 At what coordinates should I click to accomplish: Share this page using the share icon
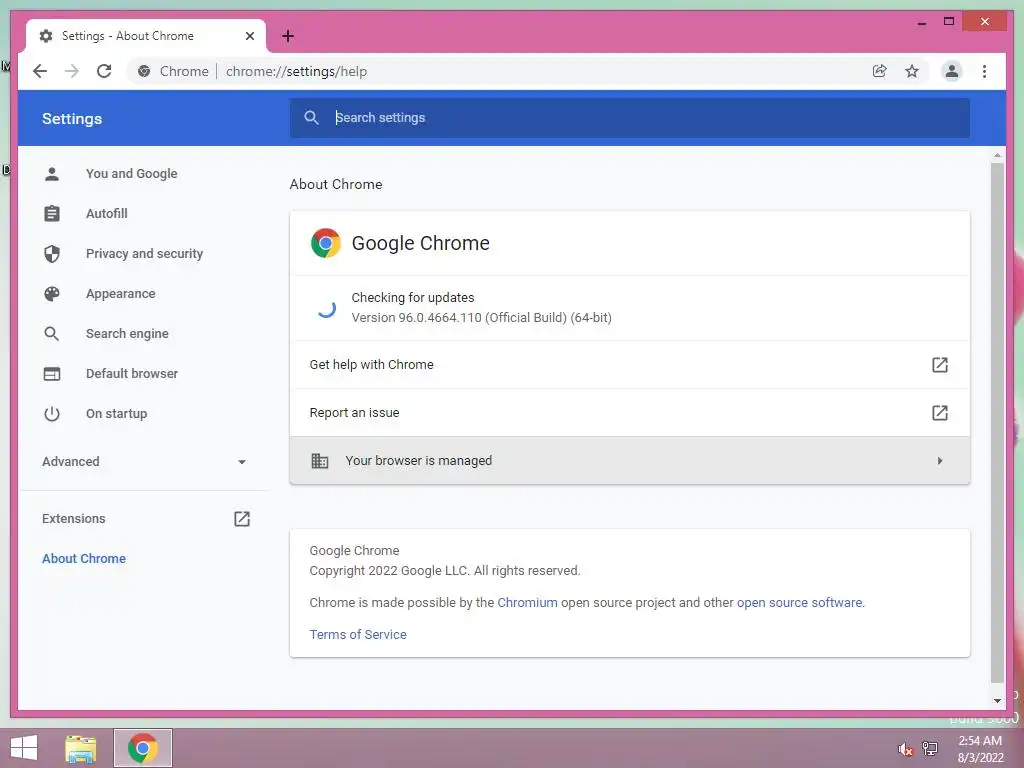tap(880, 71)
